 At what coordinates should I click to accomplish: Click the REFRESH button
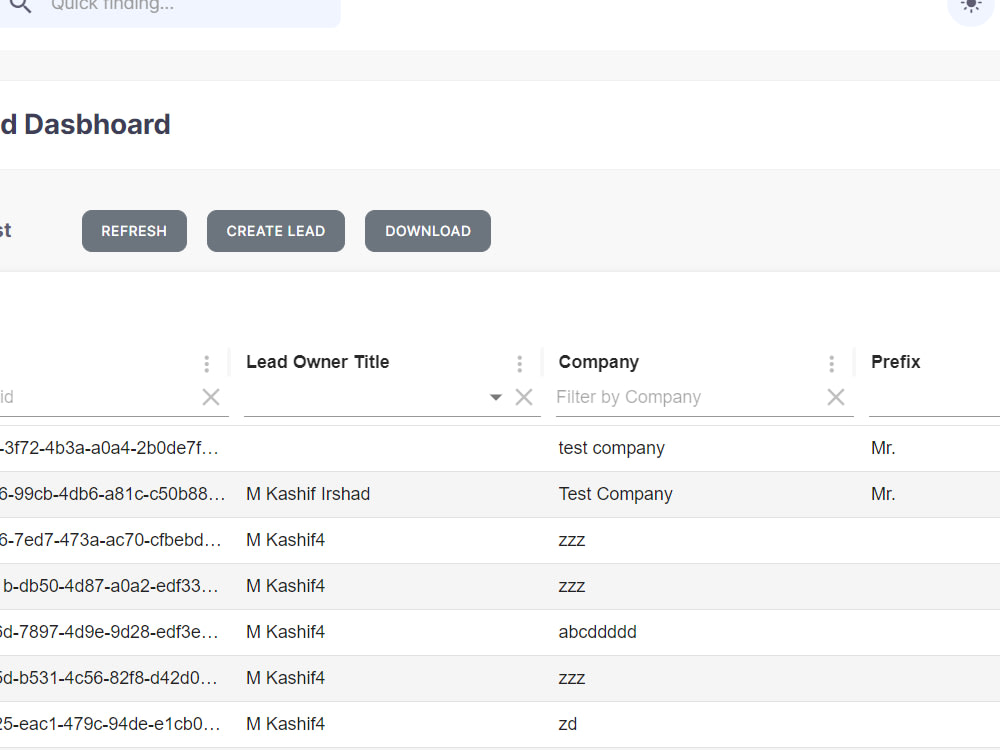pyautogui.click(x=134, y=231)
